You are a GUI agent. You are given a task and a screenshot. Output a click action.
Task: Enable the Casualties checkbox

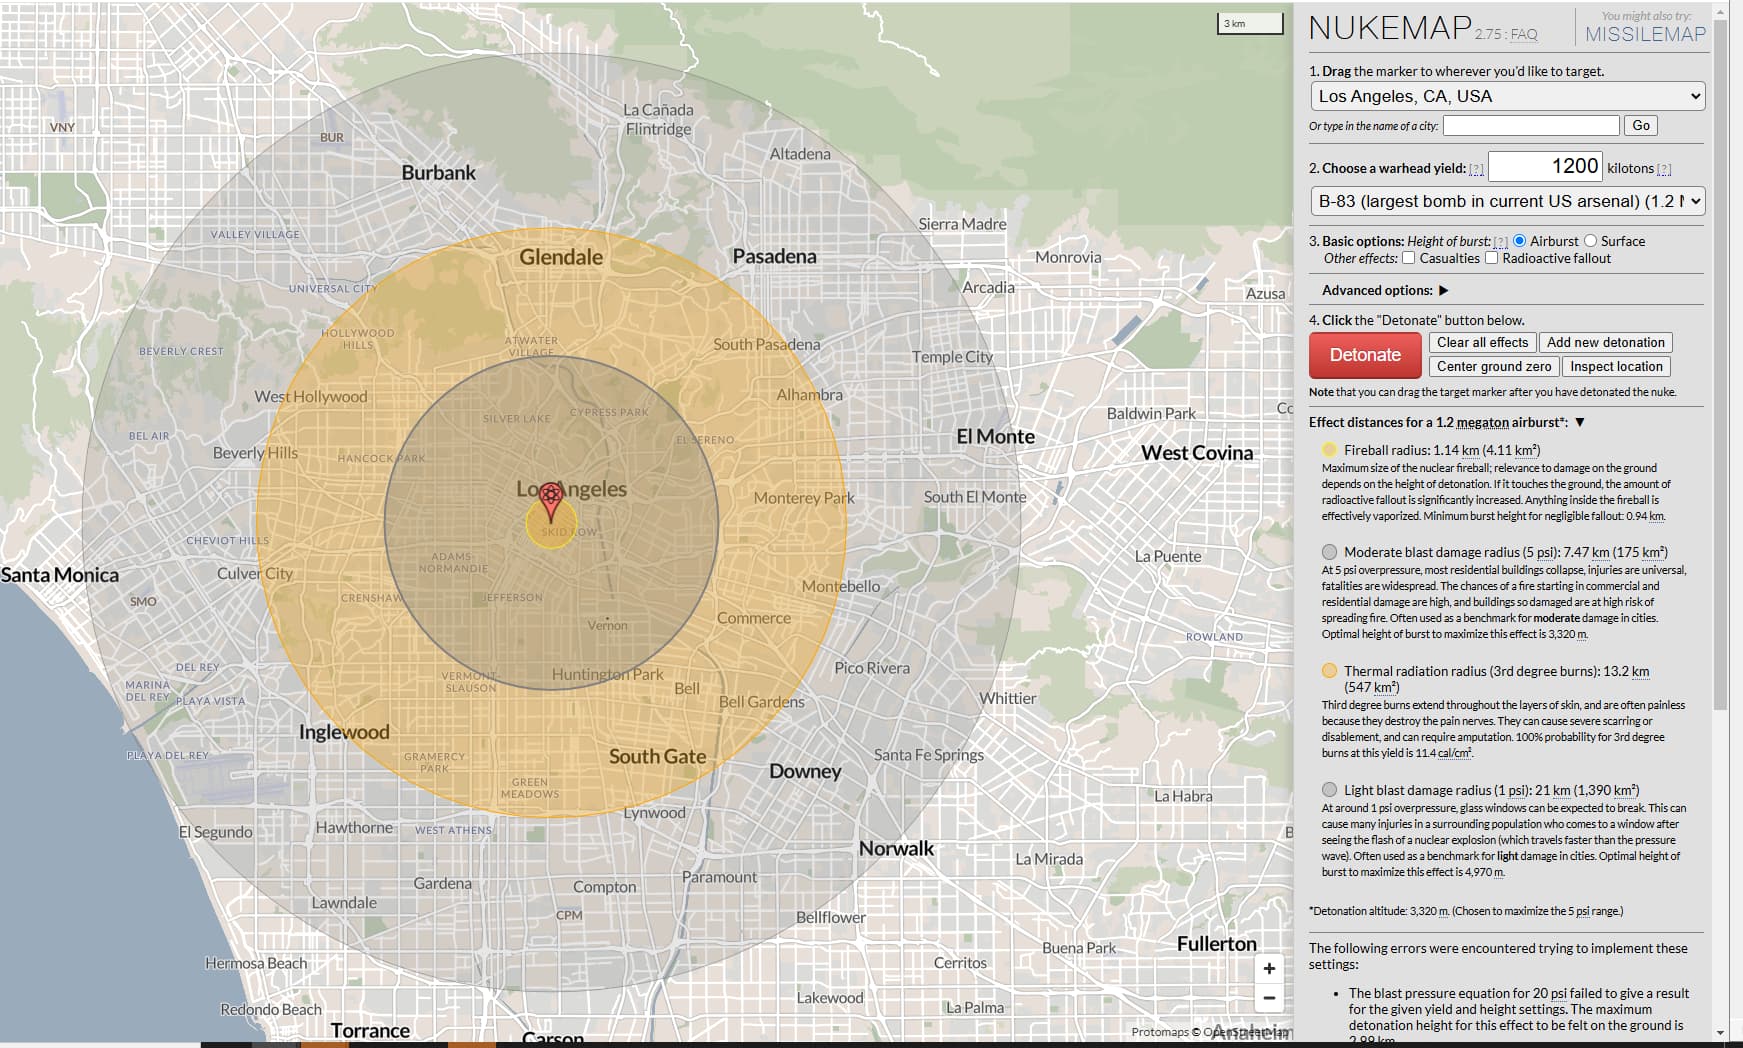(1408, 258)
